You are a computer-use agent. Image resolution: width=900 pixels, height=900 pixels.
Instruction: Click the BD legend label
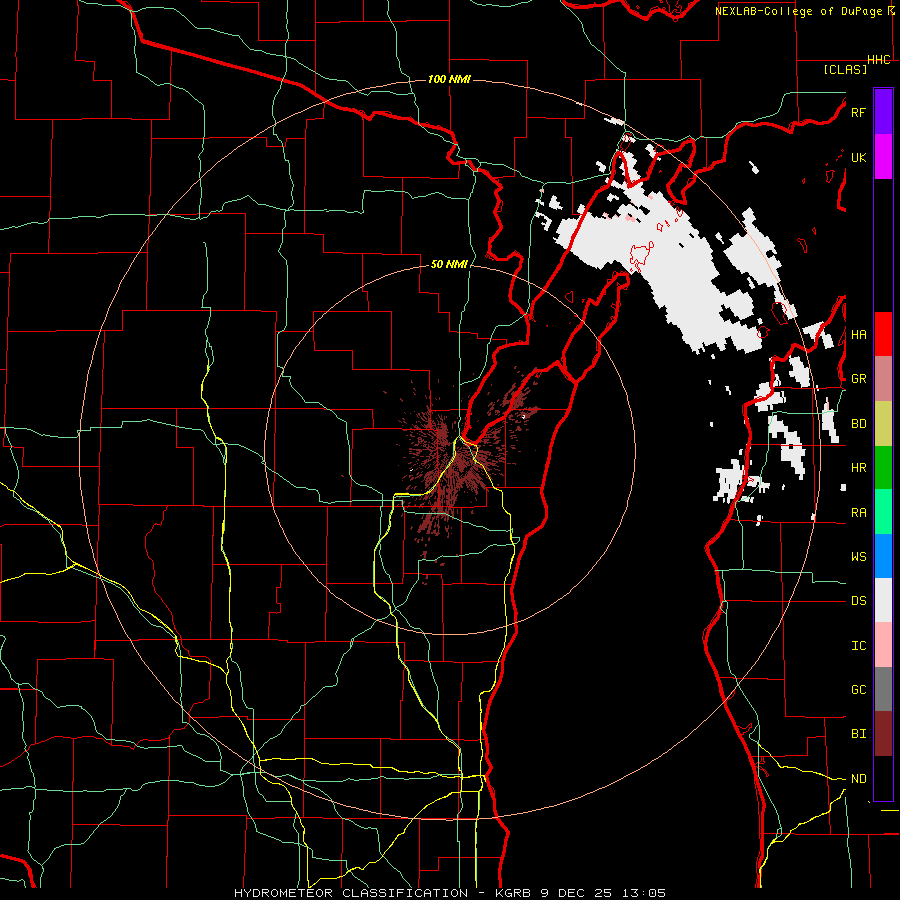(x=858, y=424)
